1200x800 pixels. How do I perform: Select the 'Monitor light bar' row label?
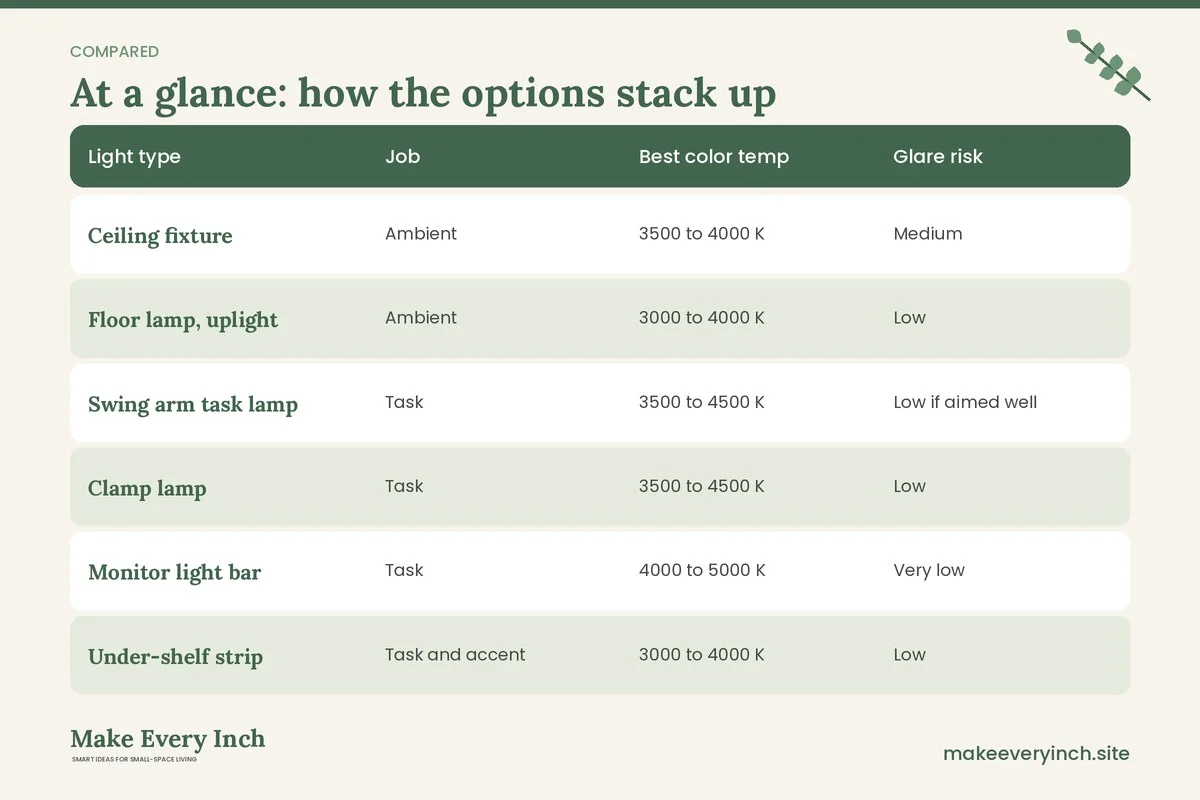click(x=174, y=573)
